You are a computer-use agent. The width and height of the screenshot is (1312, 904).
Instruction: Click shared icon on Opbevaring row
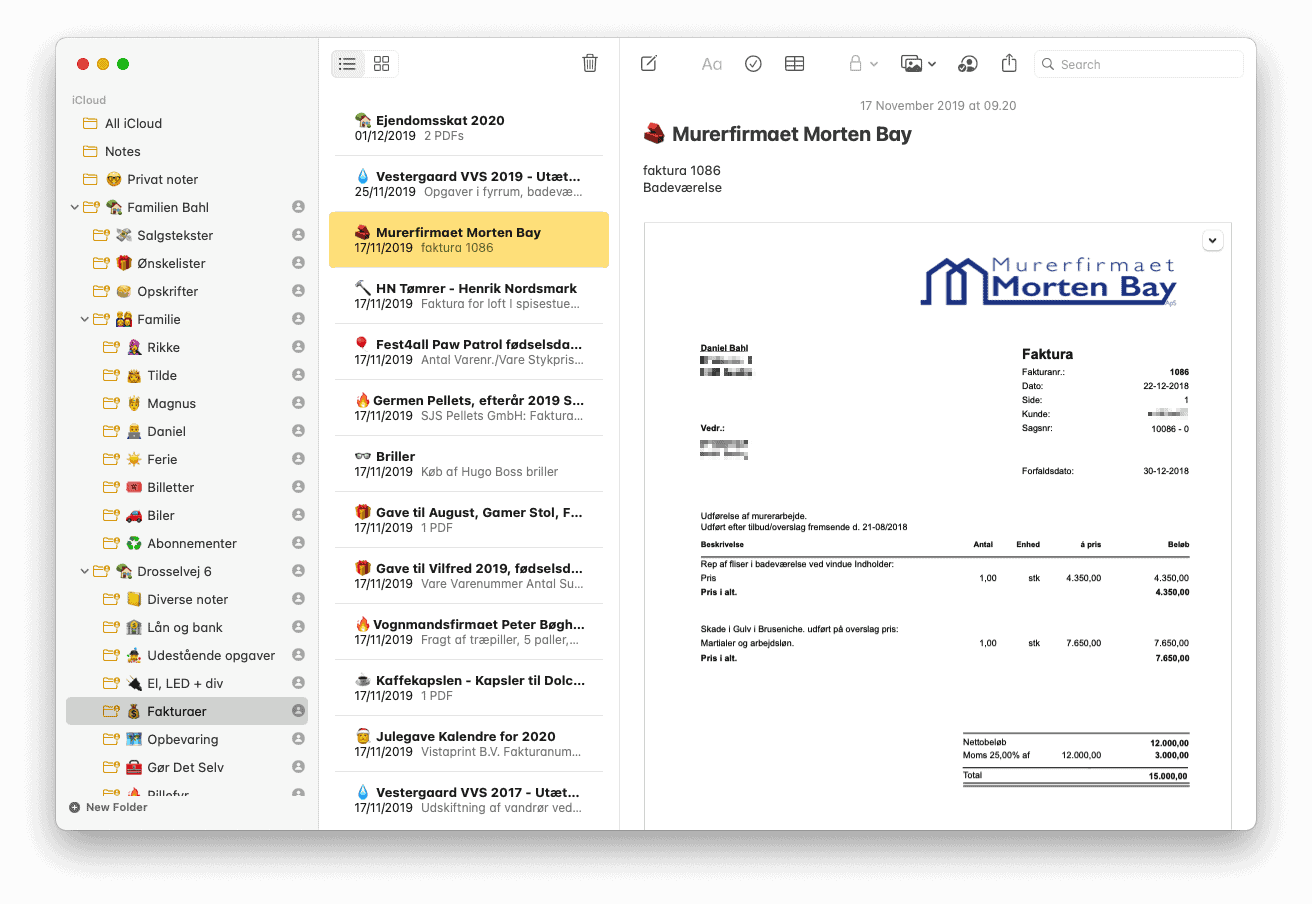click(298, 739)
